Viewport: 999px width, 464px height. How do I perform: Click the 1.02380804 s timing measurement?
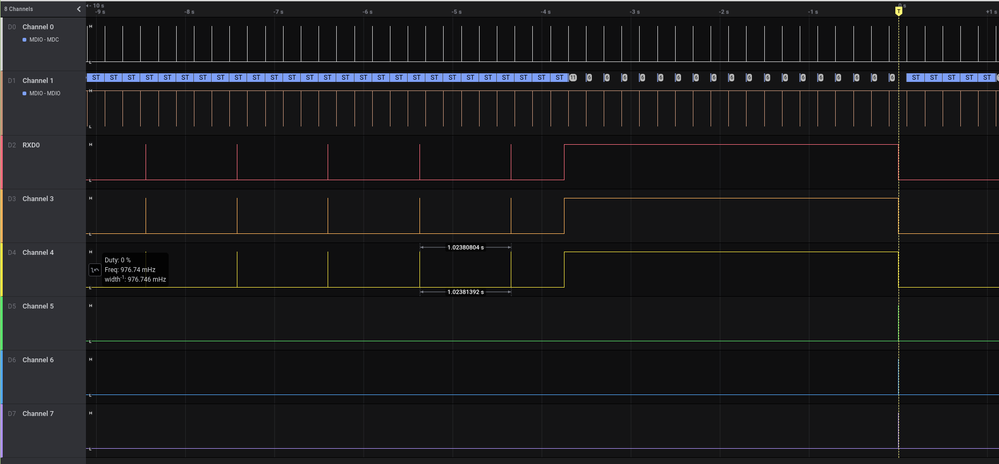point(465,247)
